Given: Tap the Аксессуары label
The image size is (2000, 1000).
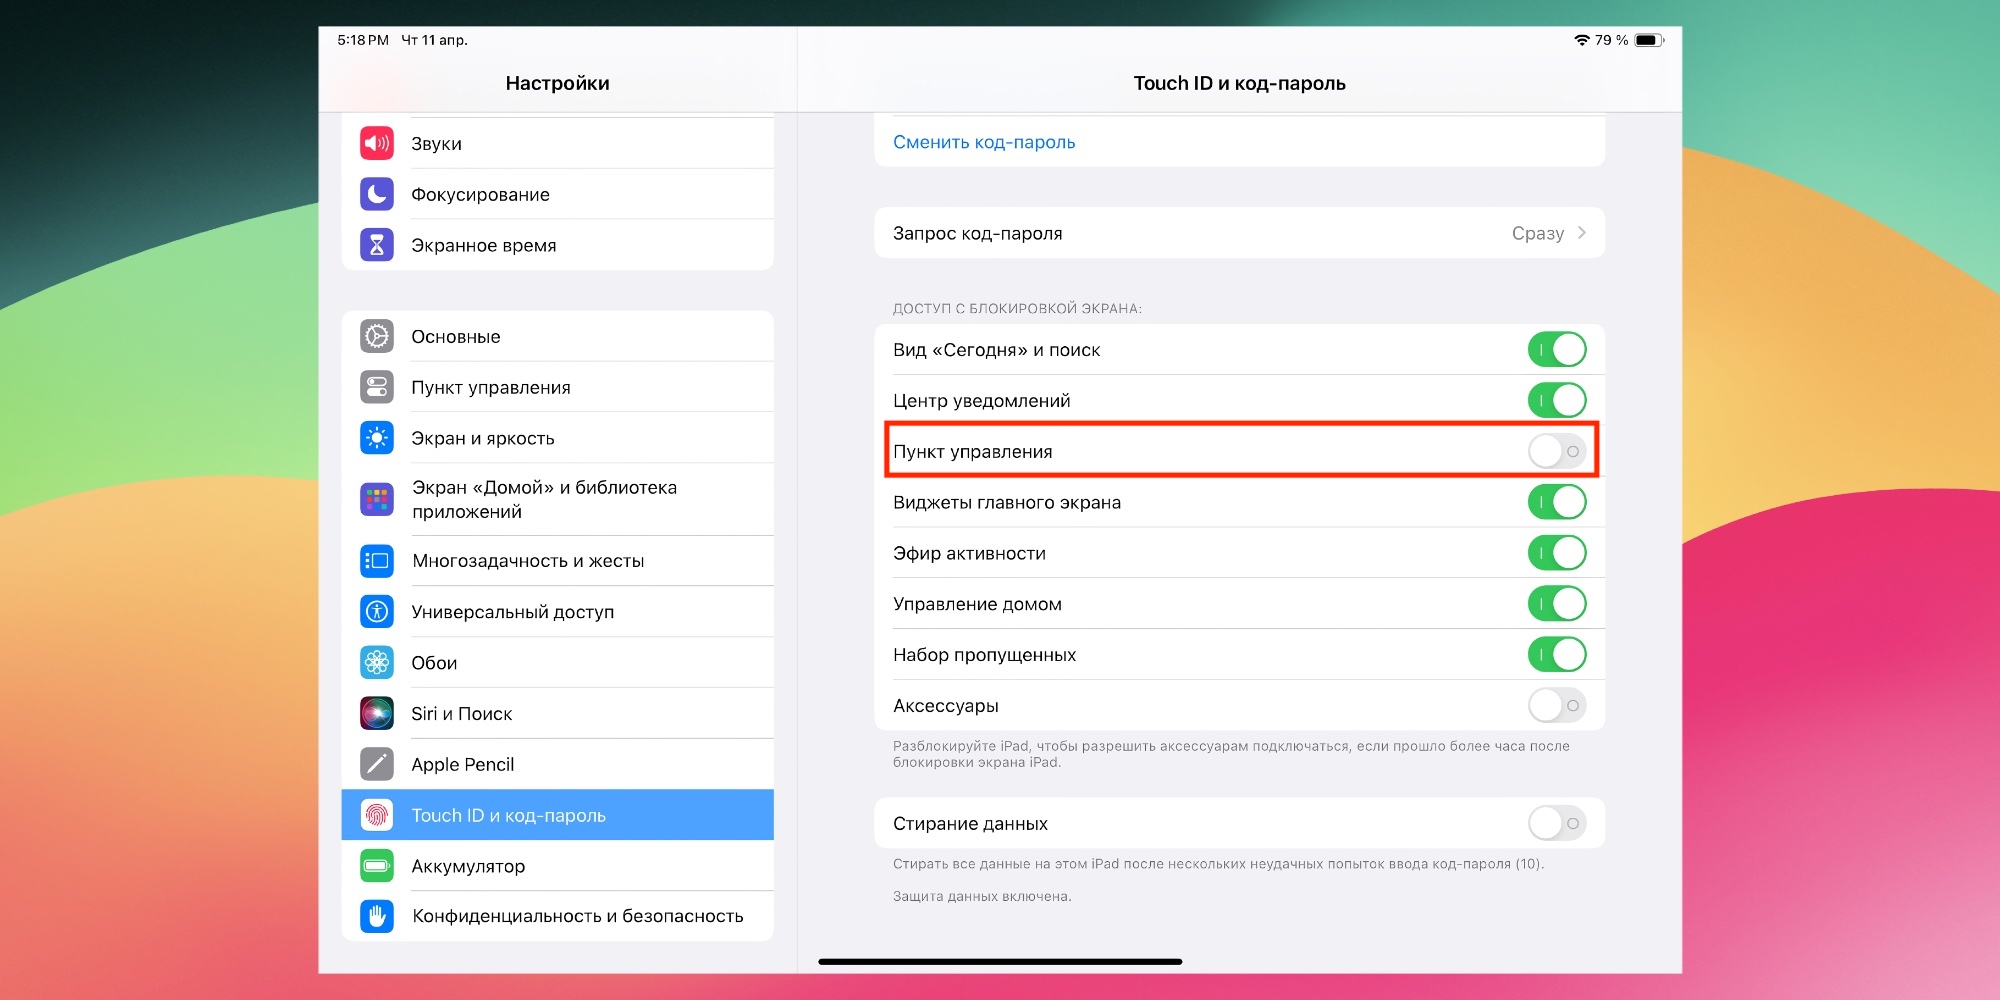Looking at the screenshot, I should pyautogui.click(x=946, y=706).
